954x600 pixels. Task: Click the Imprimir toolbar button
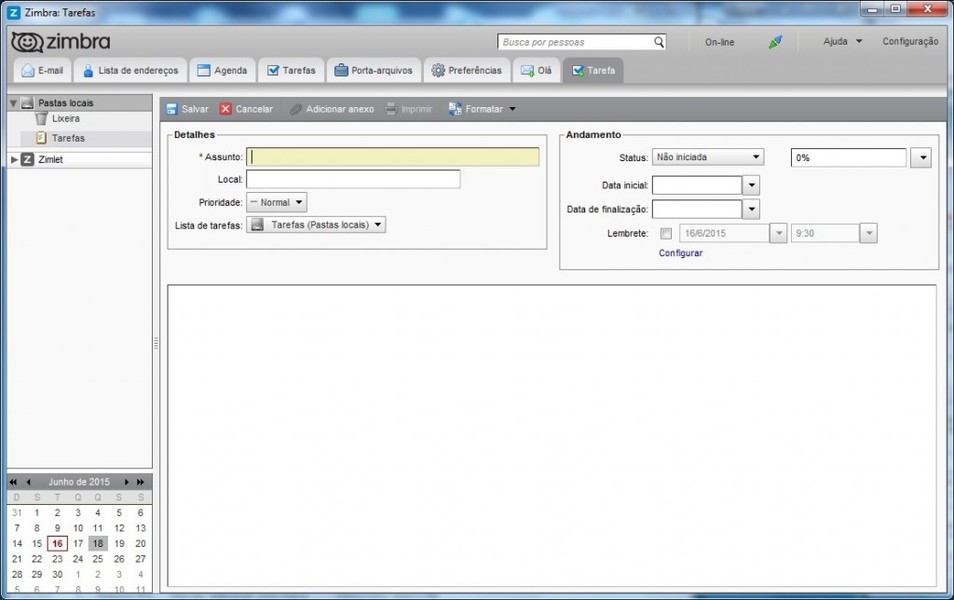click(409, 109)
